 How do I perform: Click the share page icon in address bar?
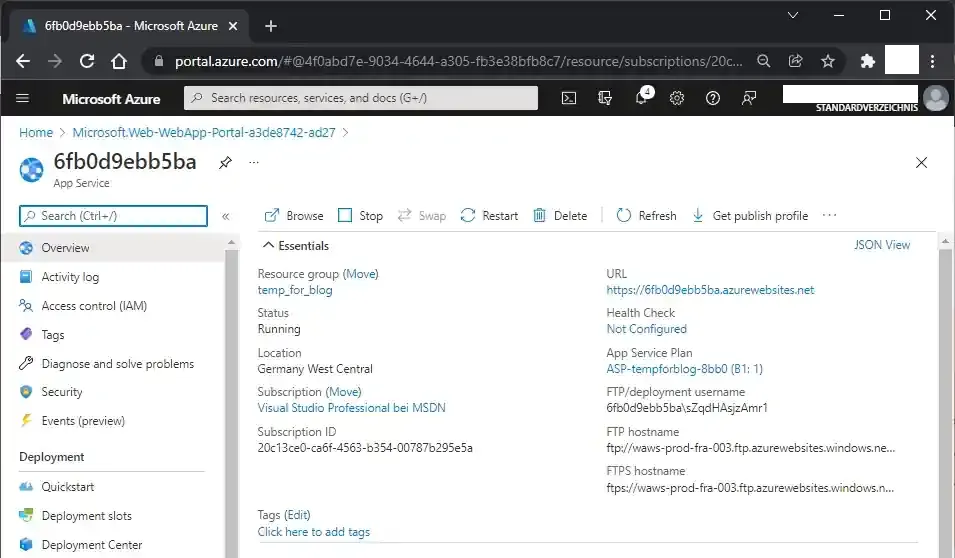point(795,61)
